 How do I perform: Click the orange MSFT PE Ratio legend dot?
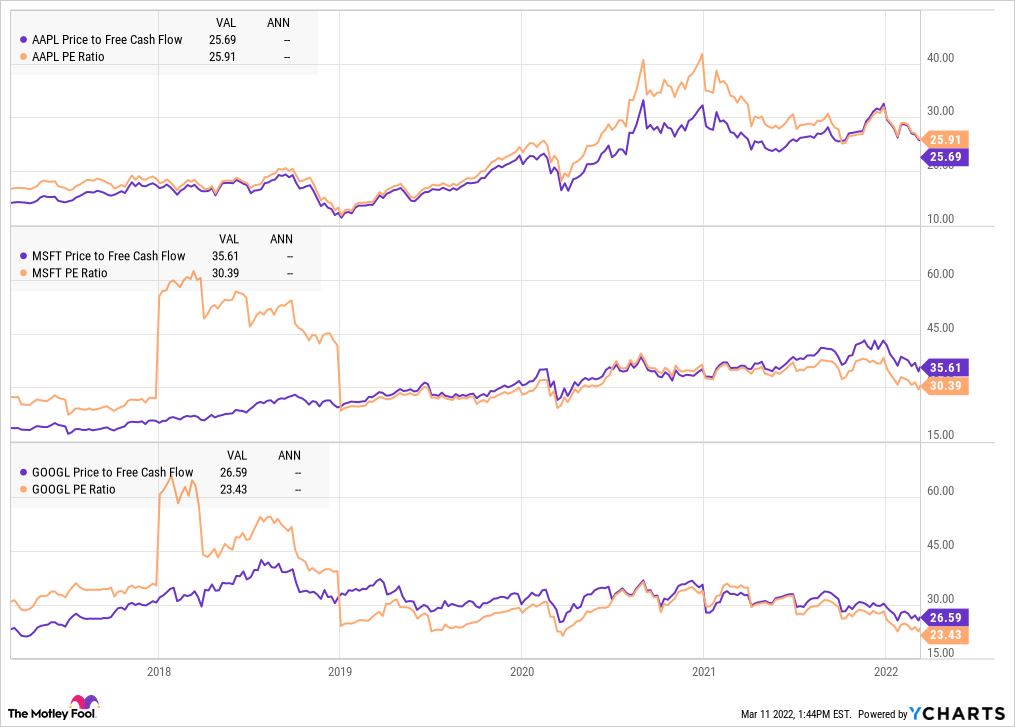[x=24, y=273]
